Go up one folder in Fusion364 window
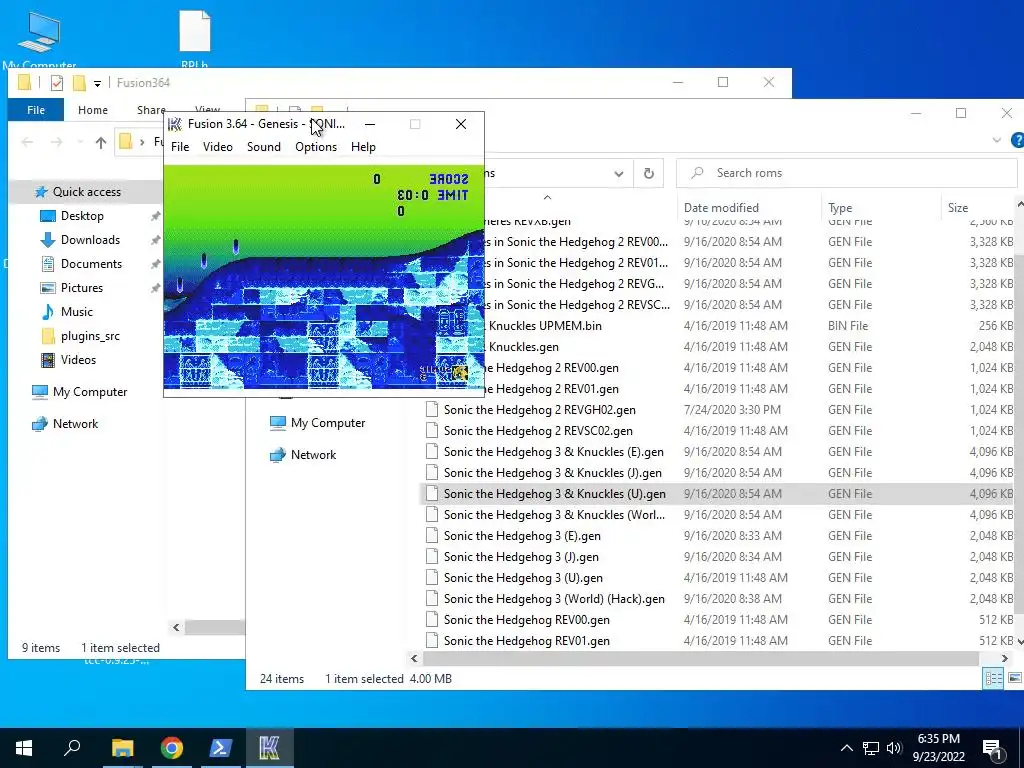Image resolution: width=1024 pixels, height=768 pixels. coord(101,142)
